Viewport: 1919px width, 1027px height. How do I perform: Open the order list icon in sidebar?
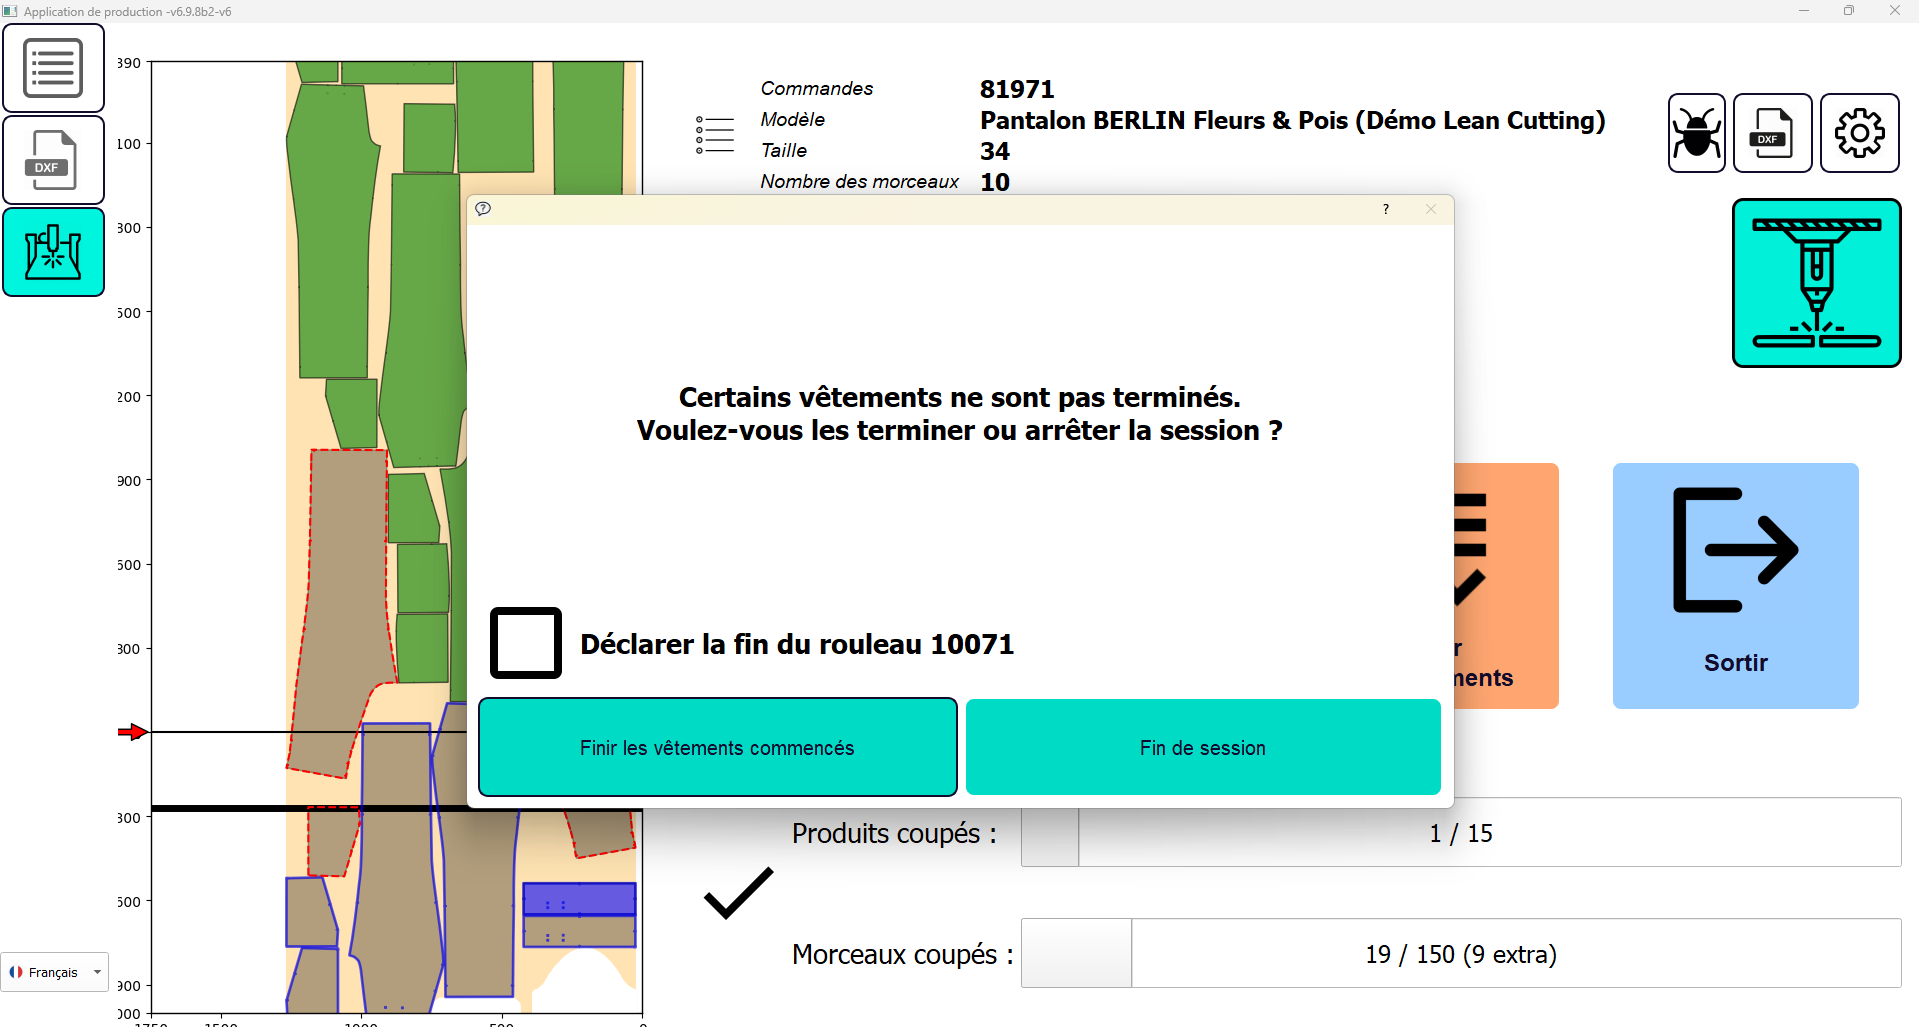pyautogui.click(x=53, y=68)
